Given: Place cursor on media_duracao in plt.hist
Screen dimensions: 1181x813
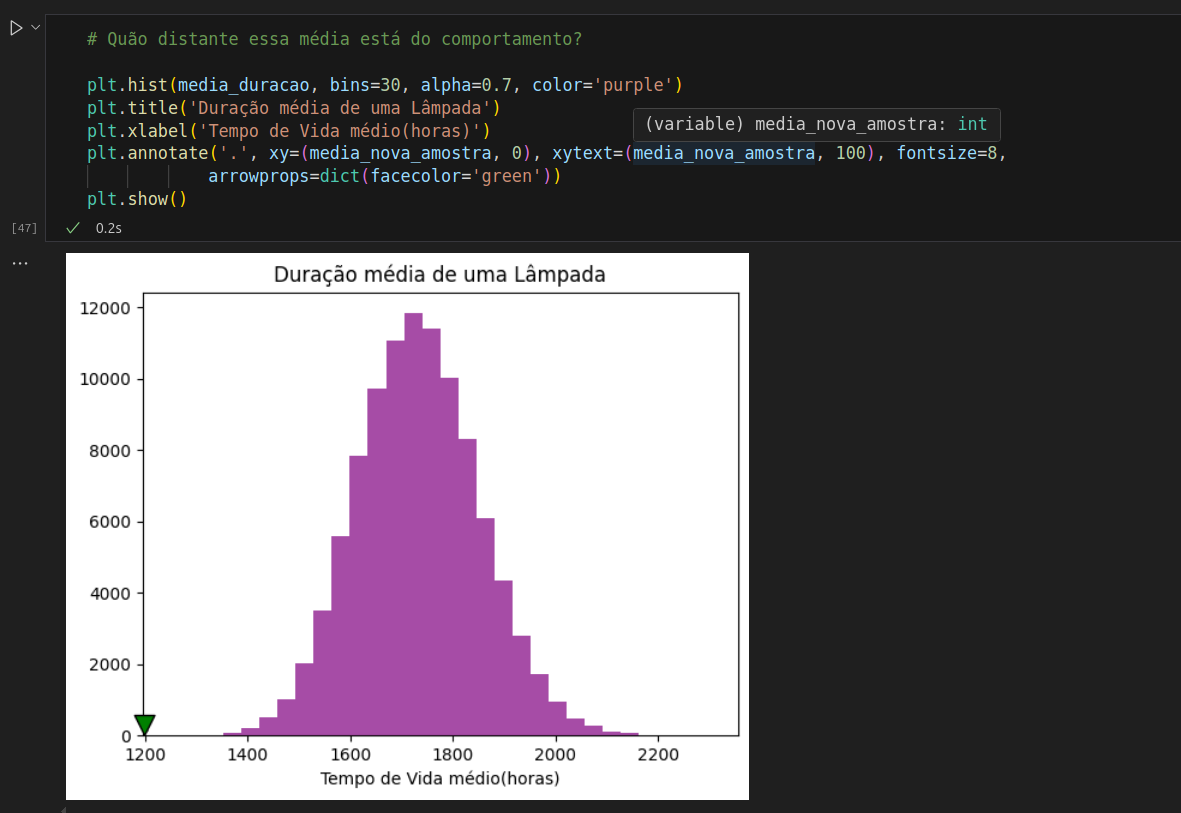Looking at the screenshot, I should click(x=243, y=85).
